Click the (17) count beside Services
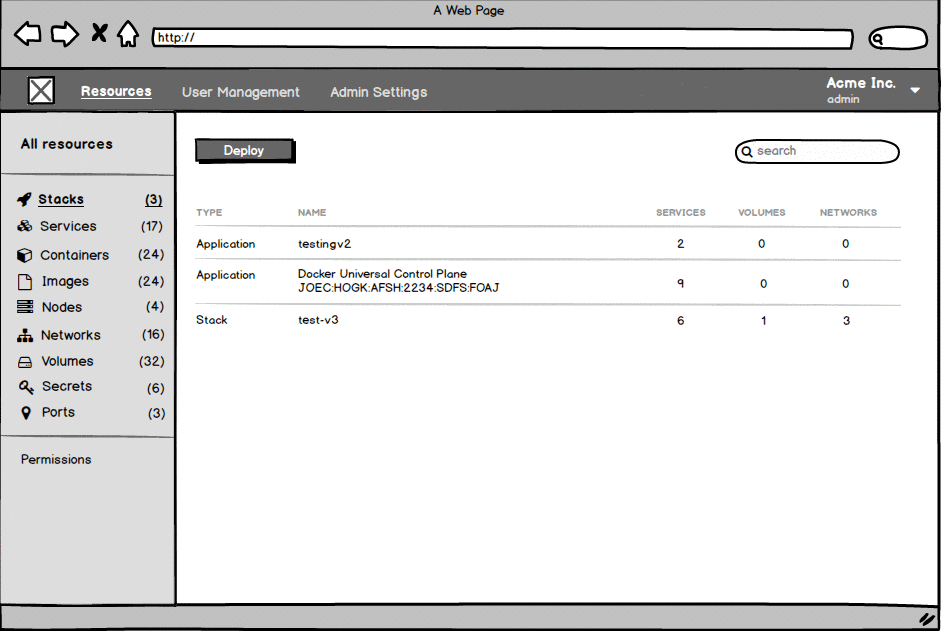The width and height of the screenshot is (943, 631). [152, 226]
